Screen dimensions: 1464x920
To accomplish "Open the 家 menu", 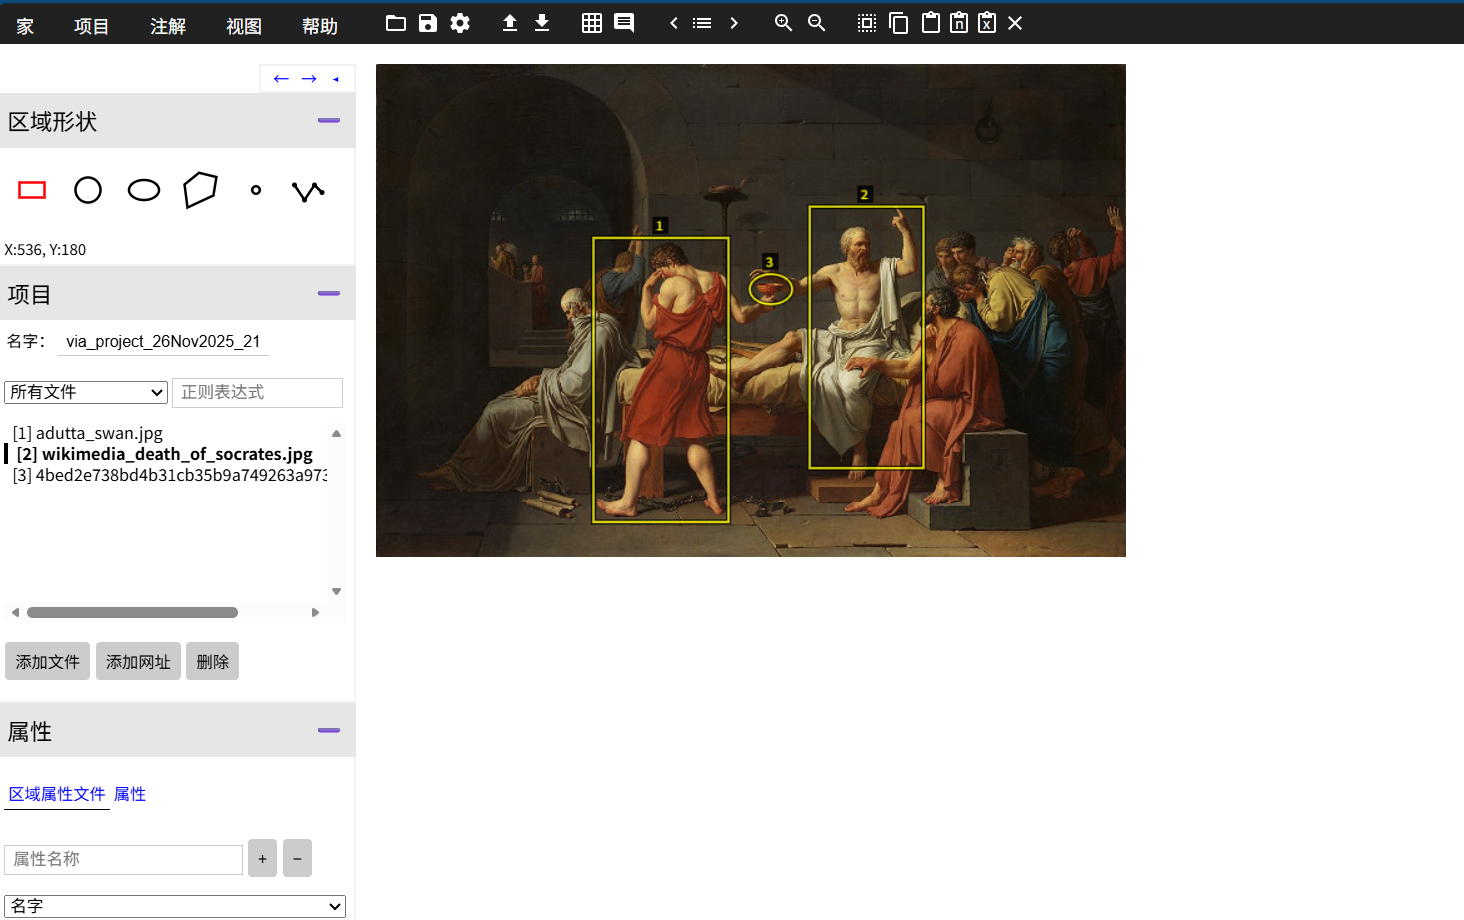I will (25, 26).
